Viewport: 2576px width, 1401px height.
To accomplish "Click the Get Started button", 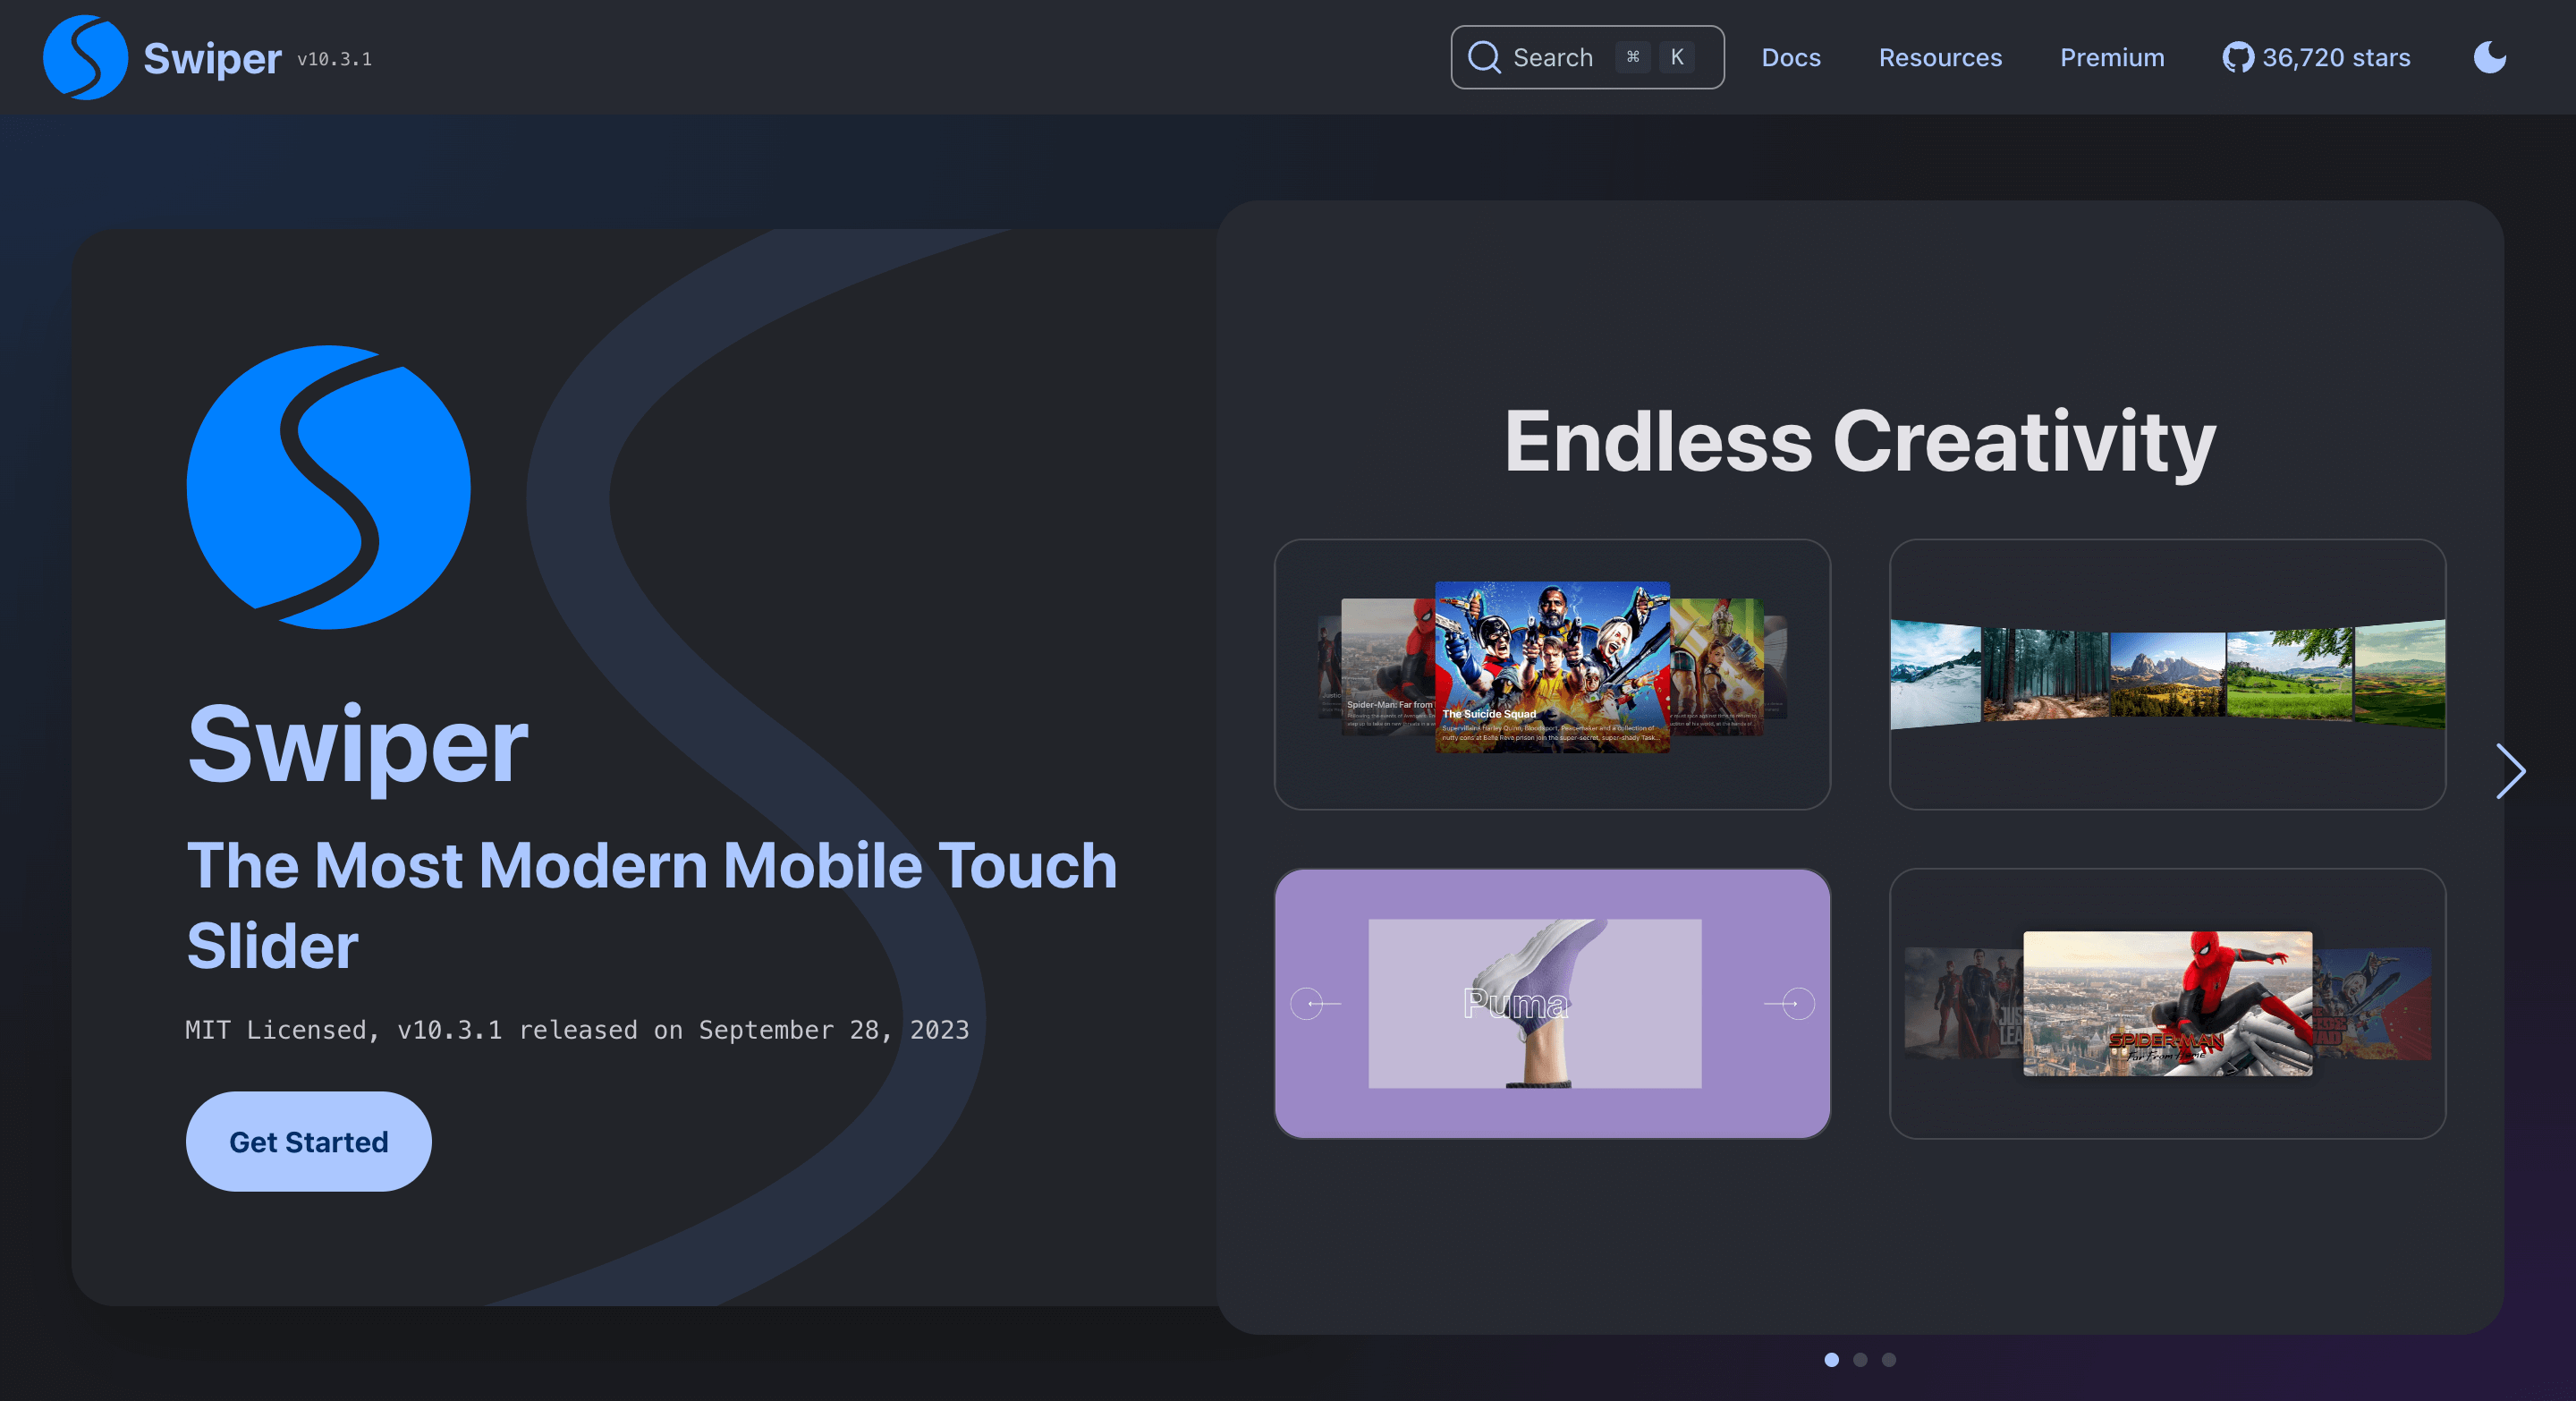I will pyautogui.click(x=308, y=1141).
